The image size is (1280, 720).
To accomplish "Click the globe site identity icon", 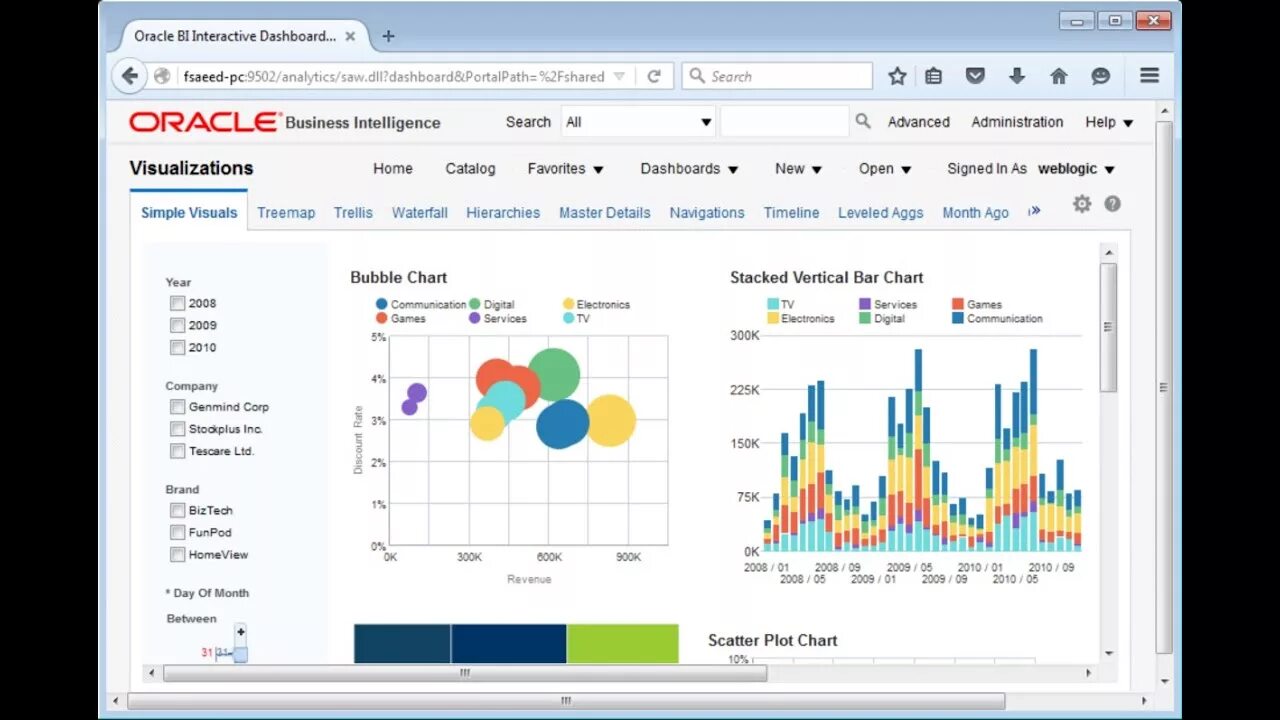I will [162, 76].
